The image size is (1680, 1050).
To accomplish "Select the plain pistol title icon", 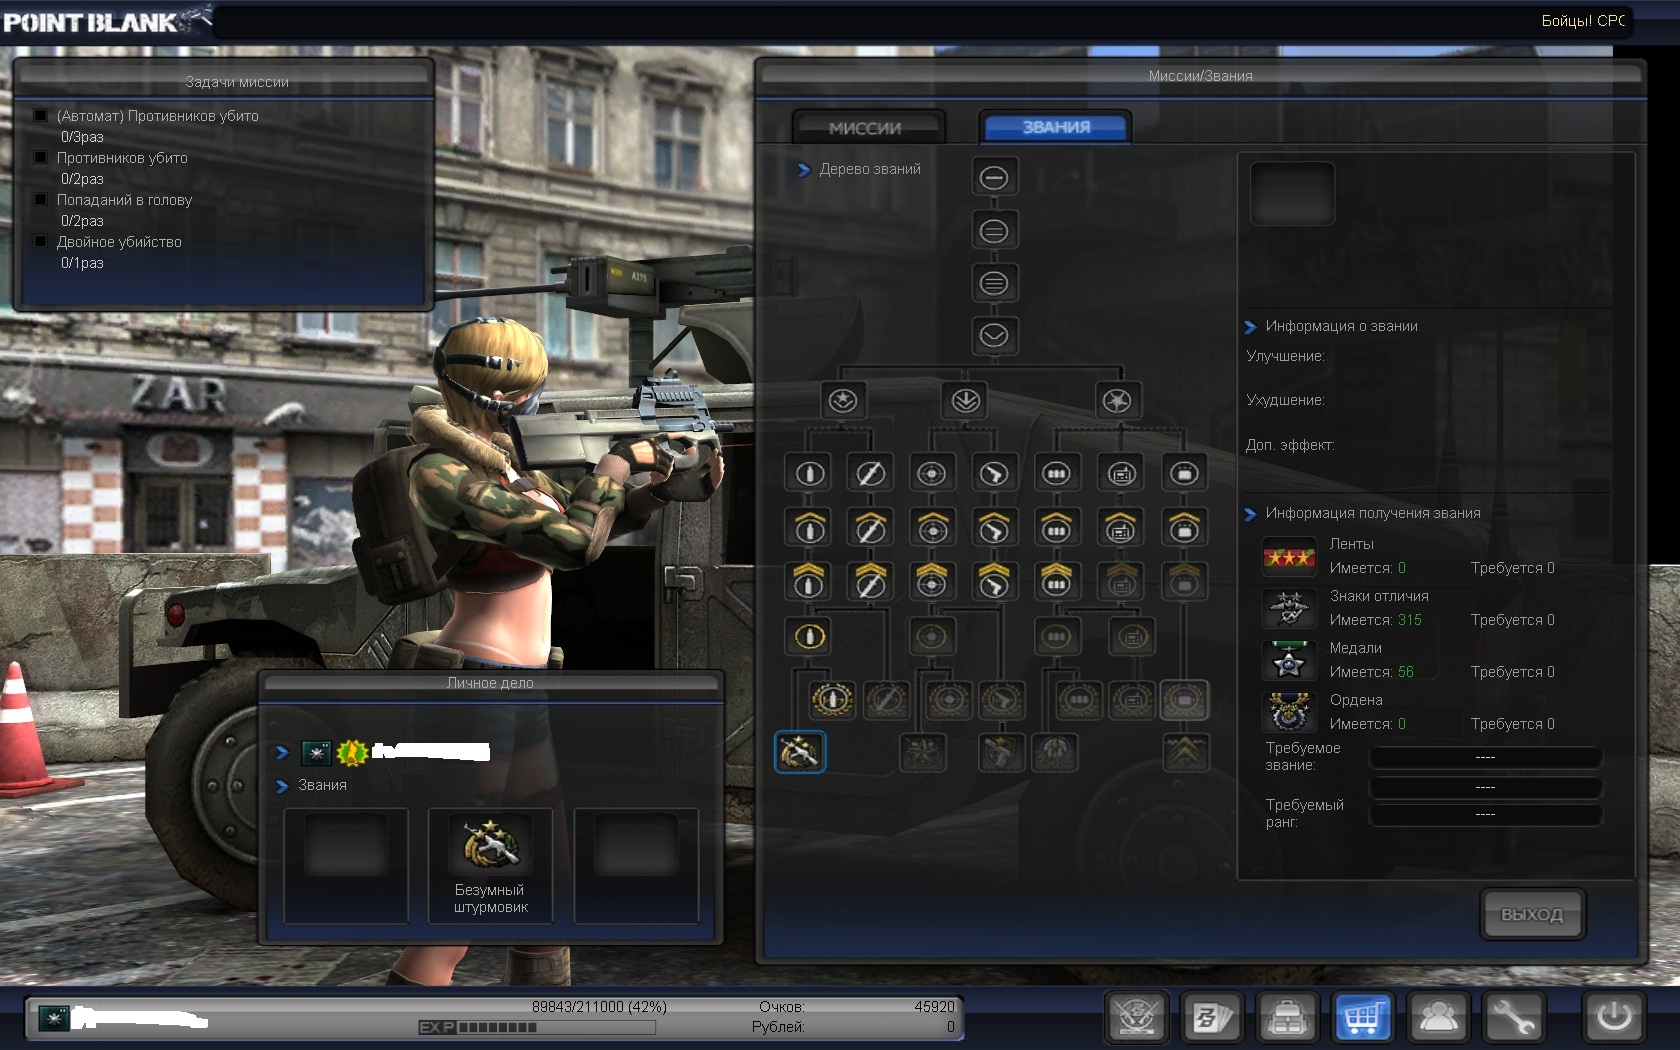I will [x=993, y=473].
